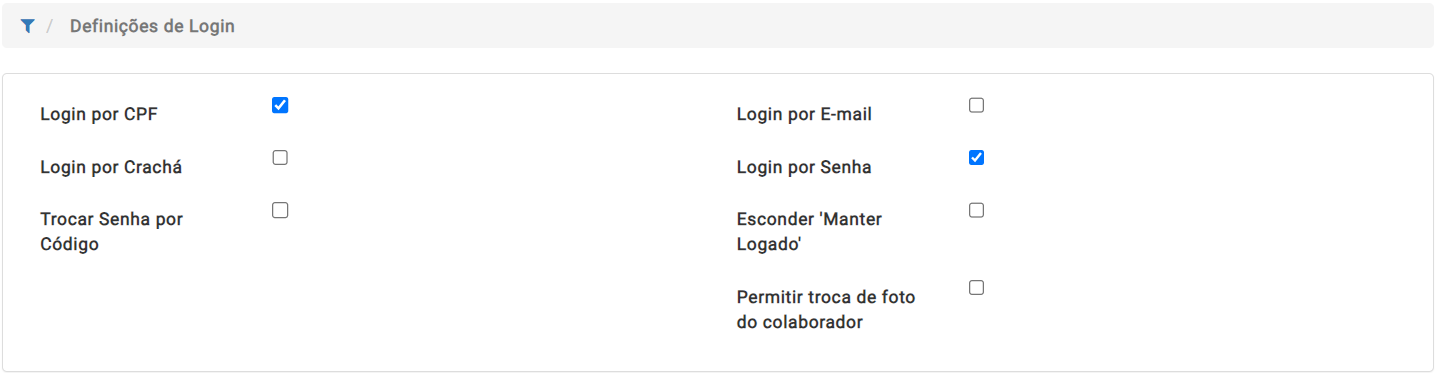
Task: Select the Esconder 'Manter Logado' label
Action: (x=809, y=231)
